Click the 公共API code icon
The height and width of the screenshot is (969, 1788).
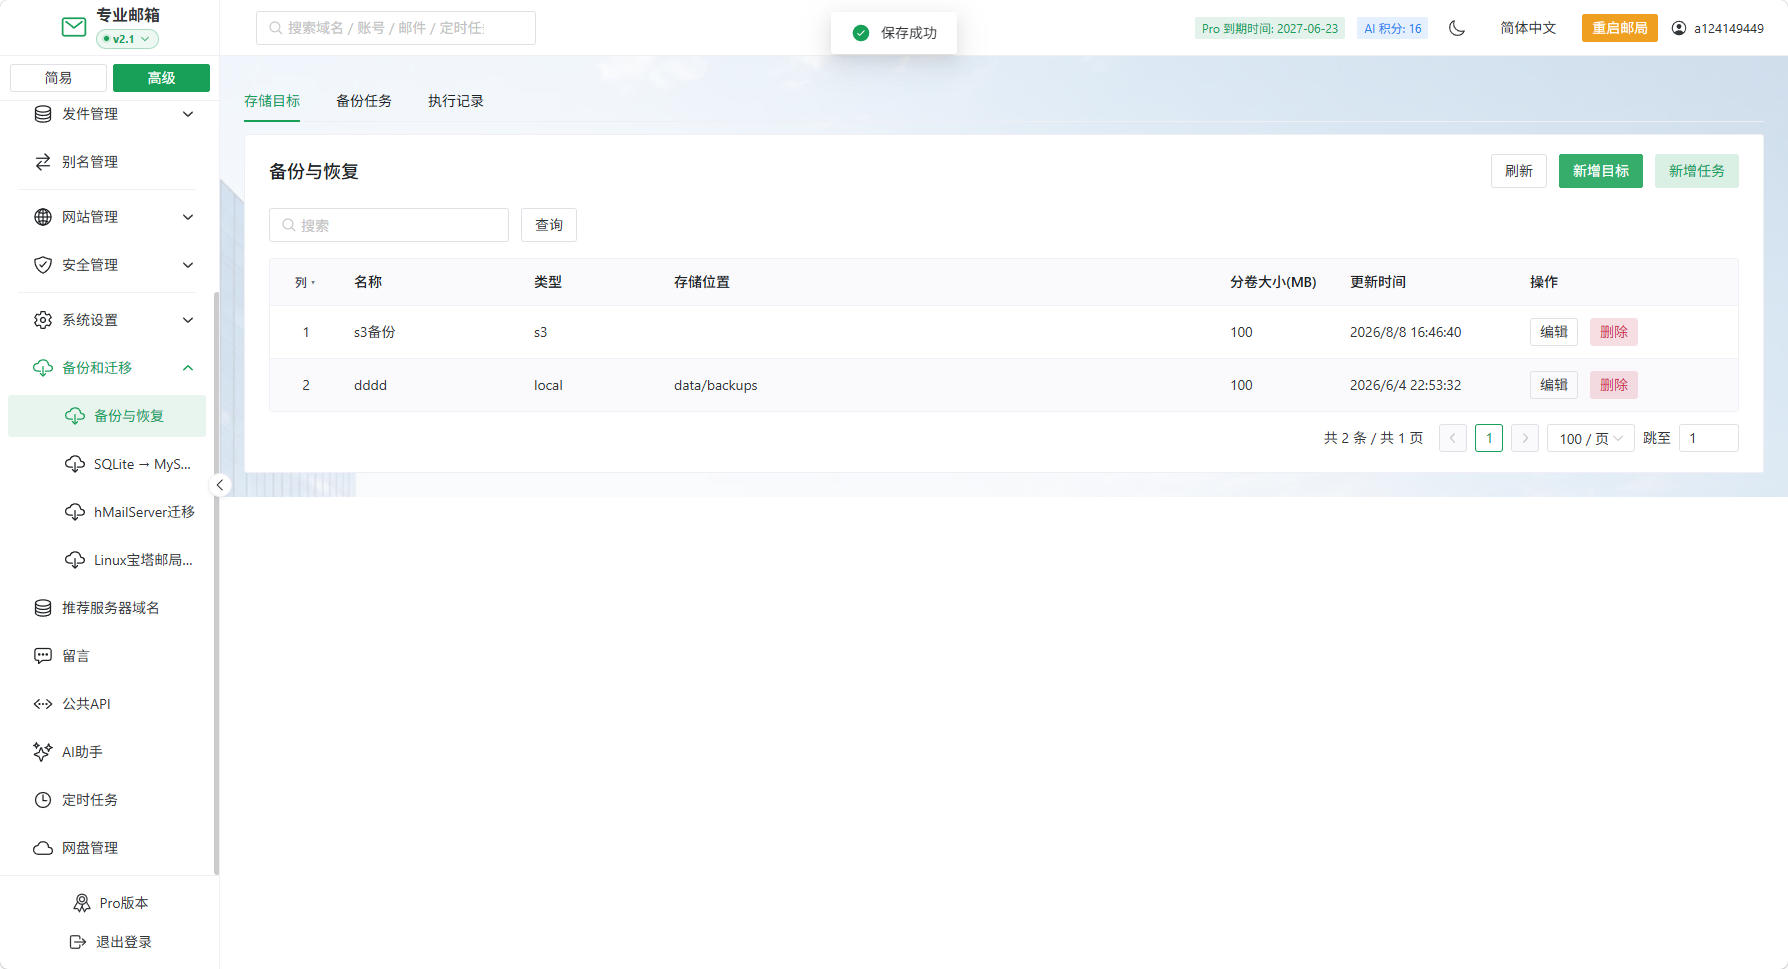(43, 704)
